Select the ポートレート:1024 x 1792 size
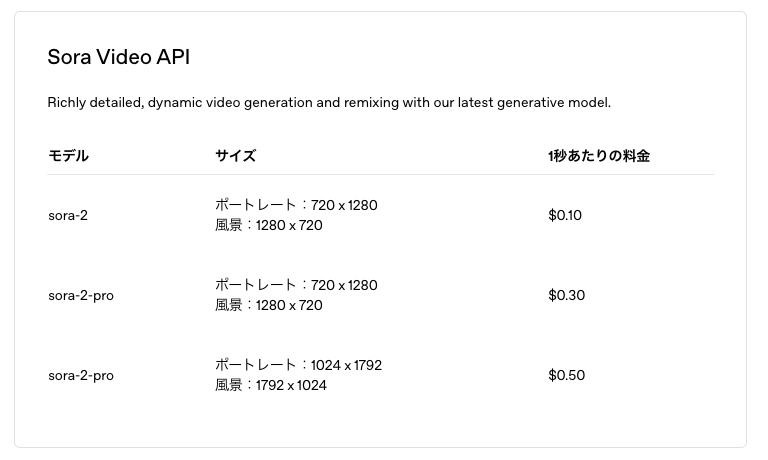The height and width of the screenshot is (460, 768). point(298,365)
